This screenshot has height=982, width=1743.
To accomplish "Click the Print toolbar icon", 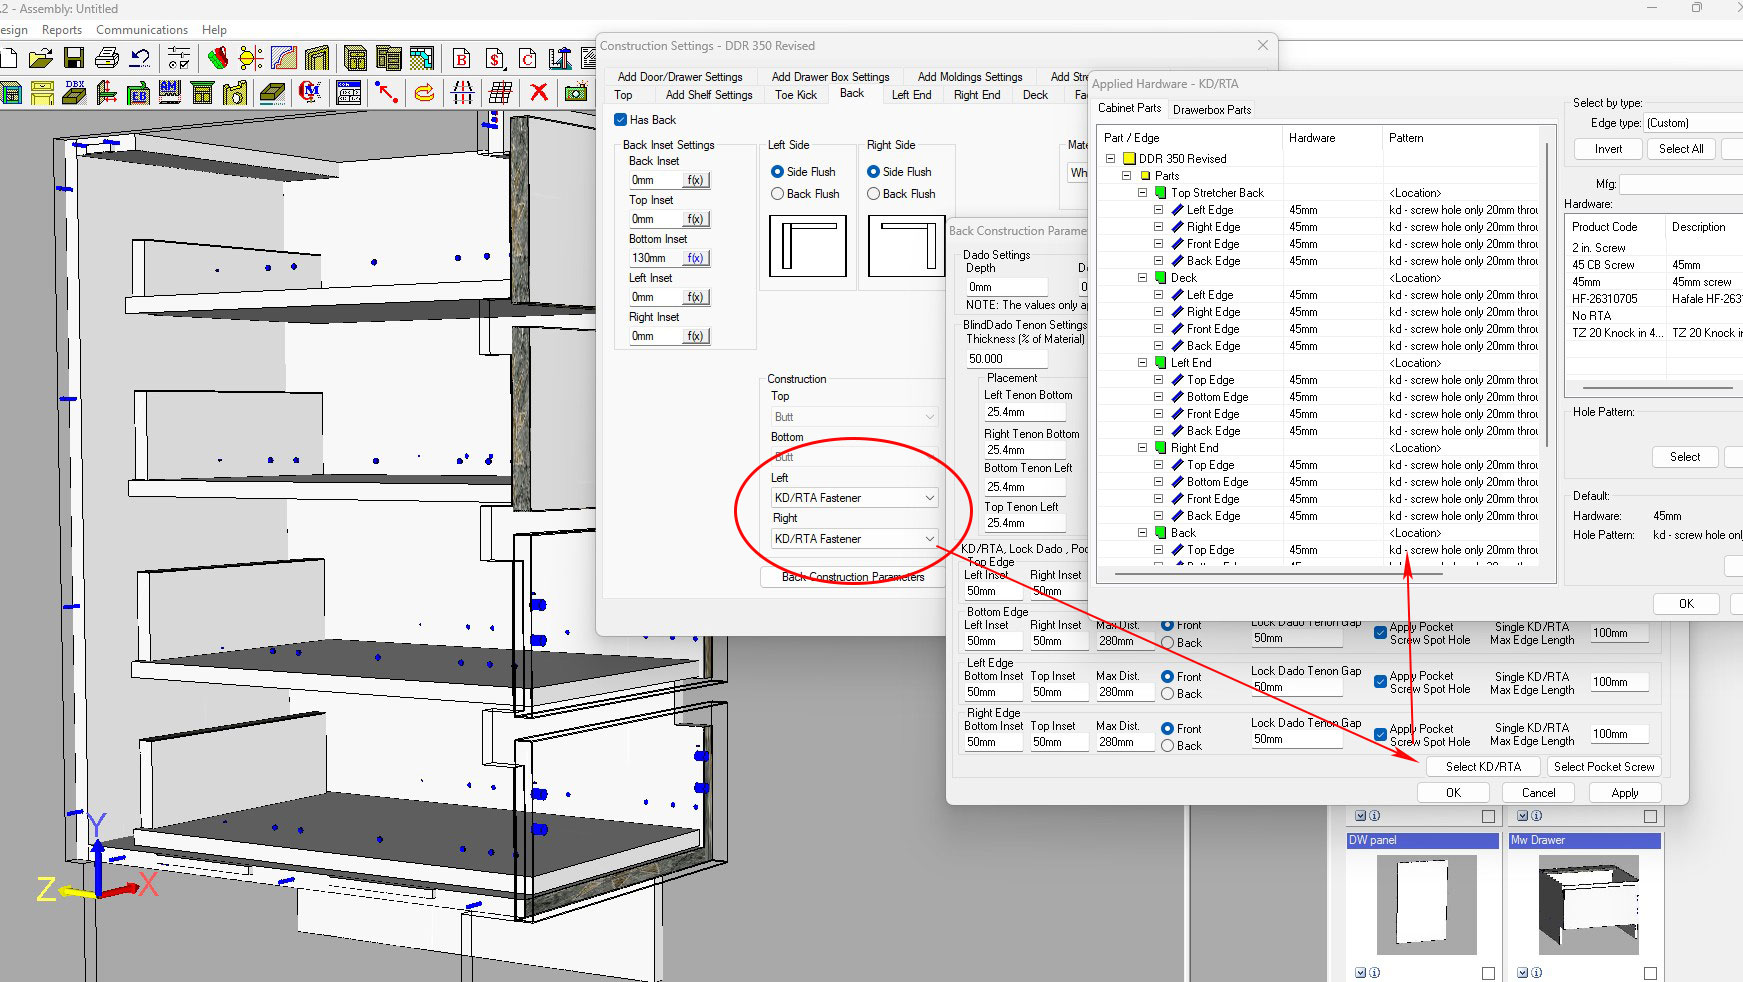I will pos(107,58).
